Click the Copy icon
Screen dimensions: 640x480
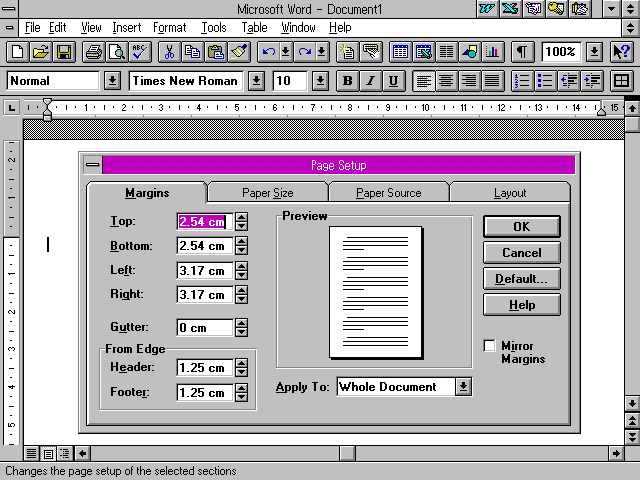click(x=192, y=52)
